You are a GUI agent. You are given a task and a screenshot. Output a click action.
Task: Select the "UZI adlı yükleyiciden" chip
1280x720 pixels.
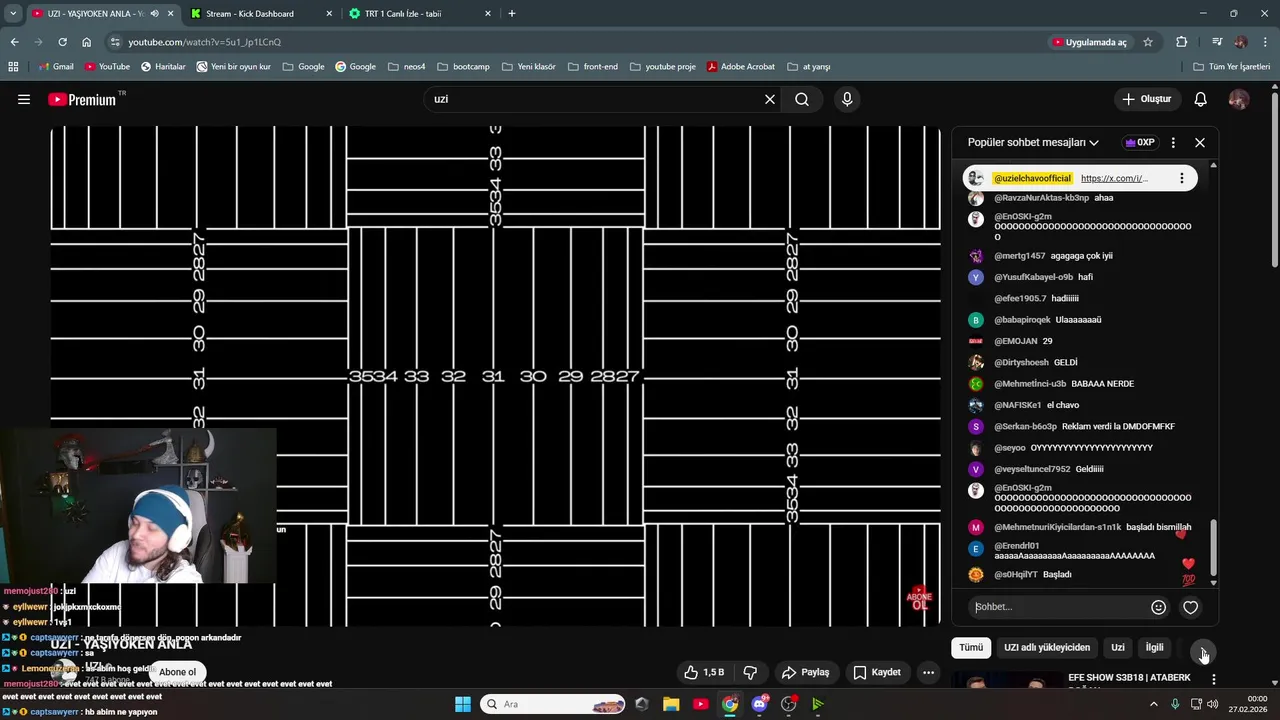pyautogui.click(x=1047, y=647)
